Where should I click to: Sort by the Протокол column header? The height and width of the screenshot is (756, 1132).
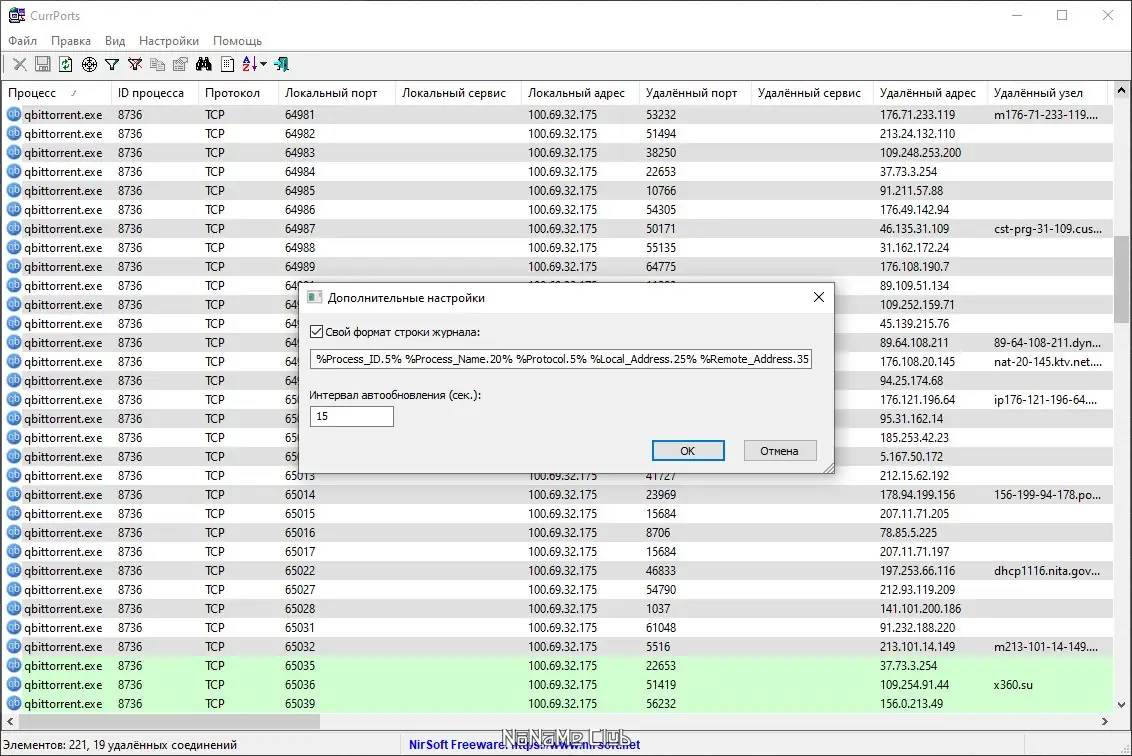[238, 92]
